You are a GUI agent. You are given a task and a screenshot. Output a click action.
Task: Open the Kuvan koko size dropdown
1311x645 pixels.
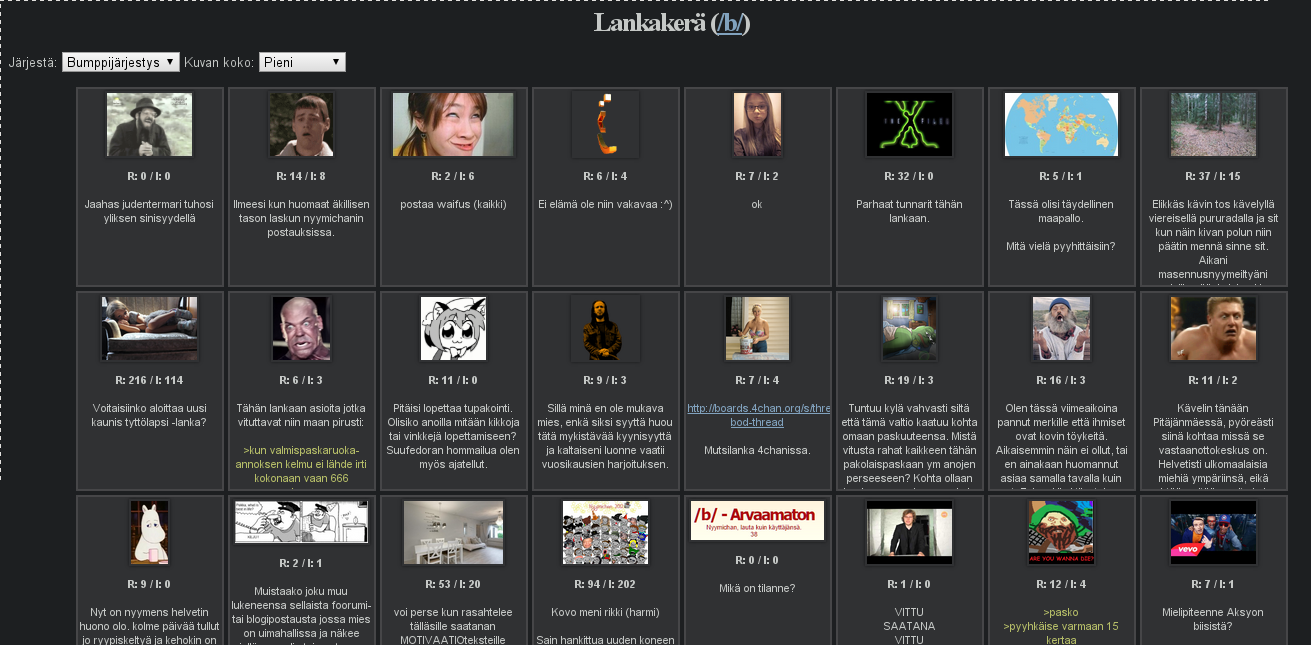point(302,62)
